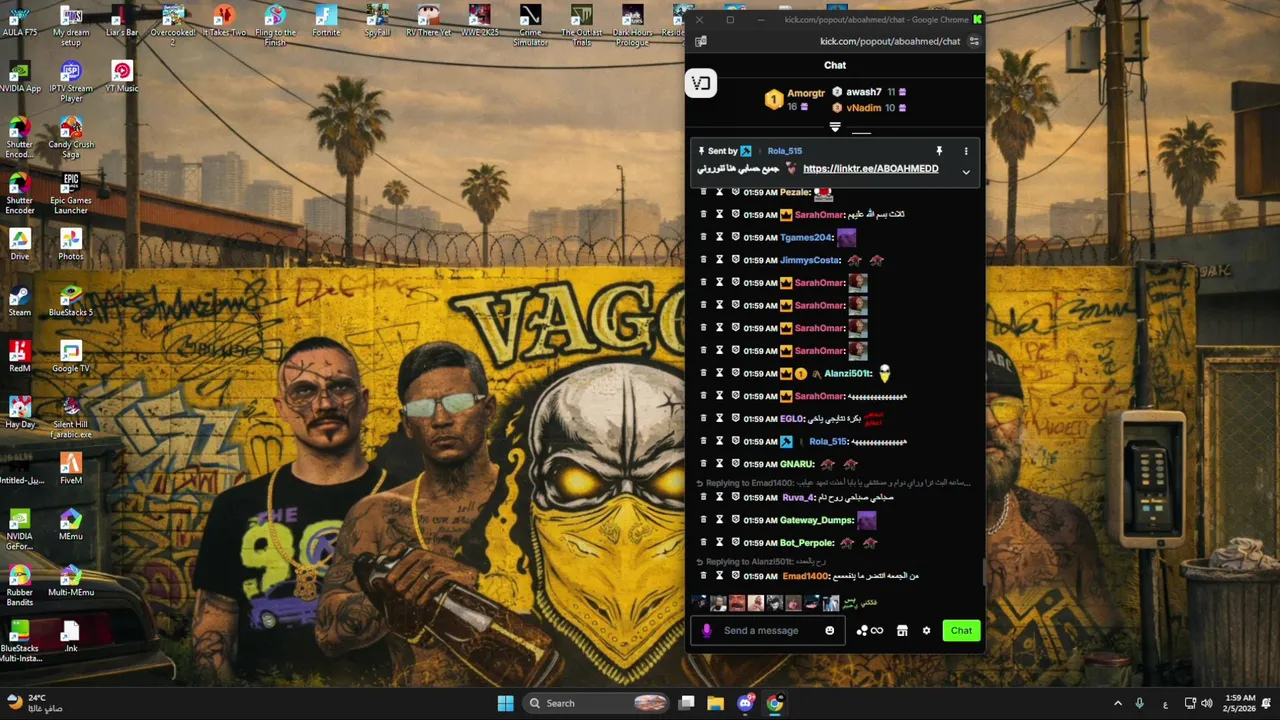The height and width of the screenshot is (720, 1280).
Task: Open File Explorer from the taskbar
Action: coord(716,703)
